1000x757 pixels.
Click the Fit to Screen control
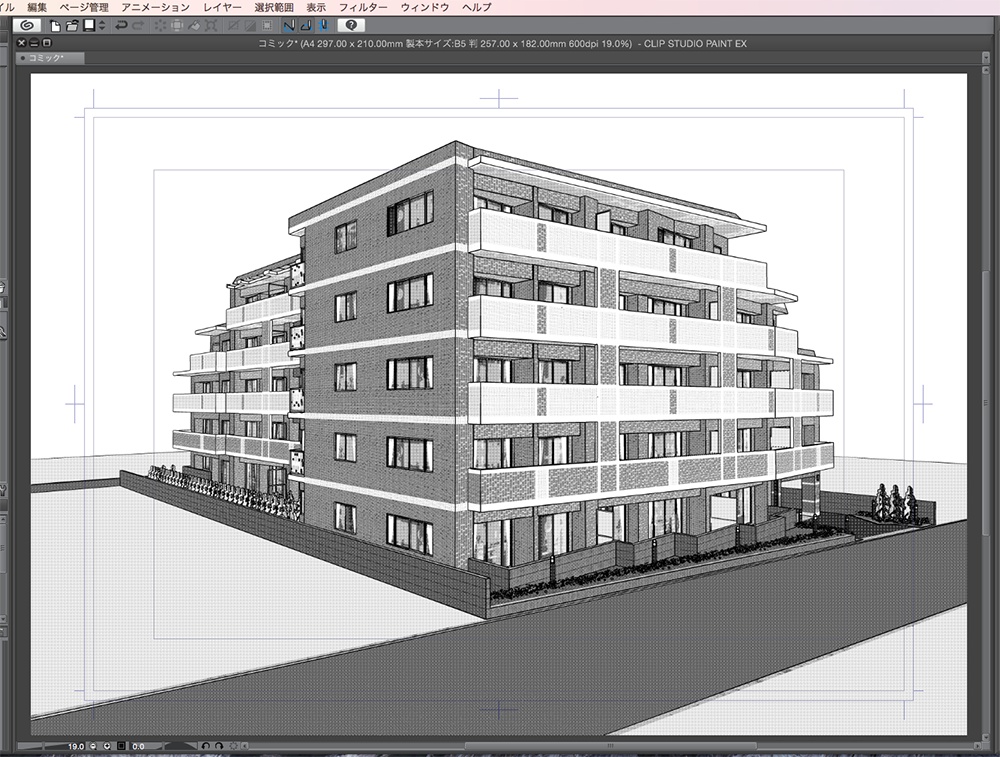pos(120,745)
